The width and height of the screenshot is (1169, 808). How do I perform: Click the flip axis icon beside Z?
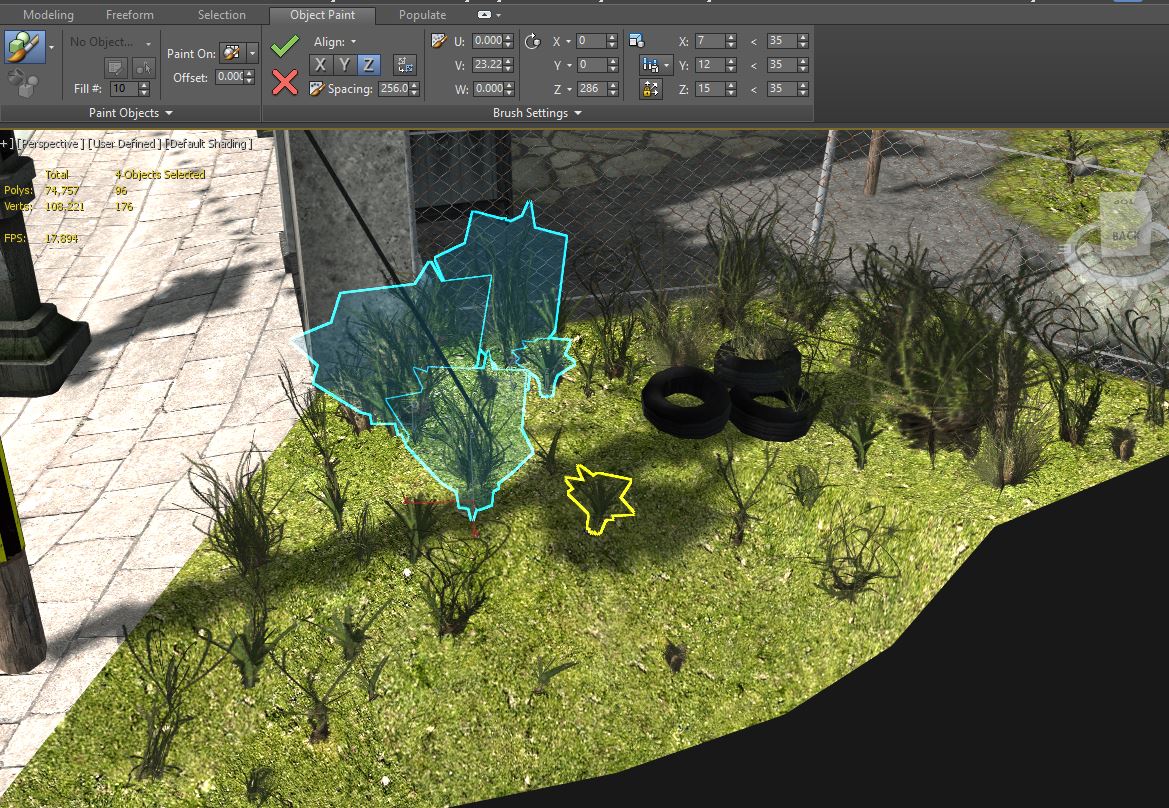click(405, 65)
